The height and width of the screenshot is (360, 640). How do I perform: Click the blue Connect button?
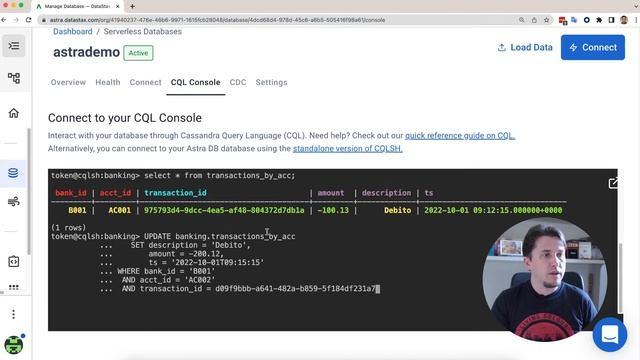click(593, 47)
